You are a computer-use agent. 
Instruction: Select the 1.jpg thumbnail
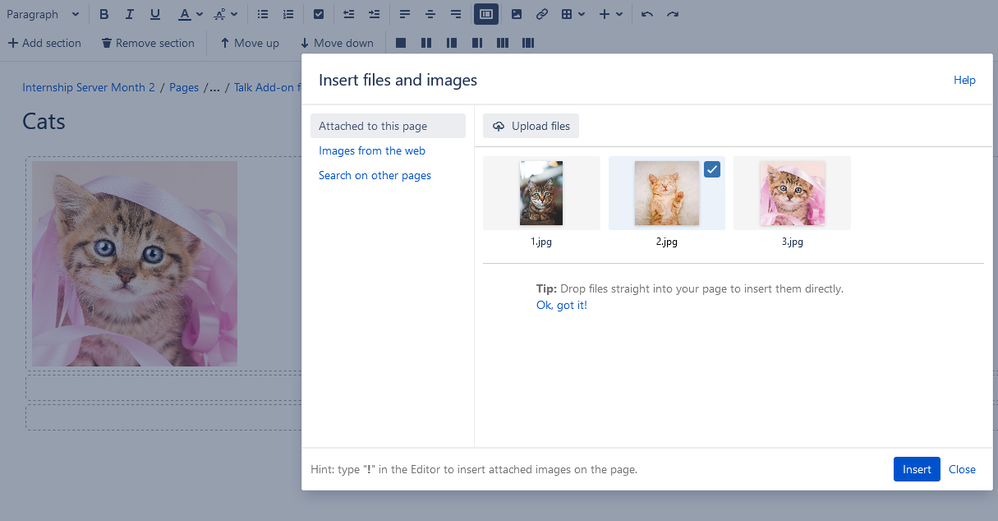click(541, 193)
